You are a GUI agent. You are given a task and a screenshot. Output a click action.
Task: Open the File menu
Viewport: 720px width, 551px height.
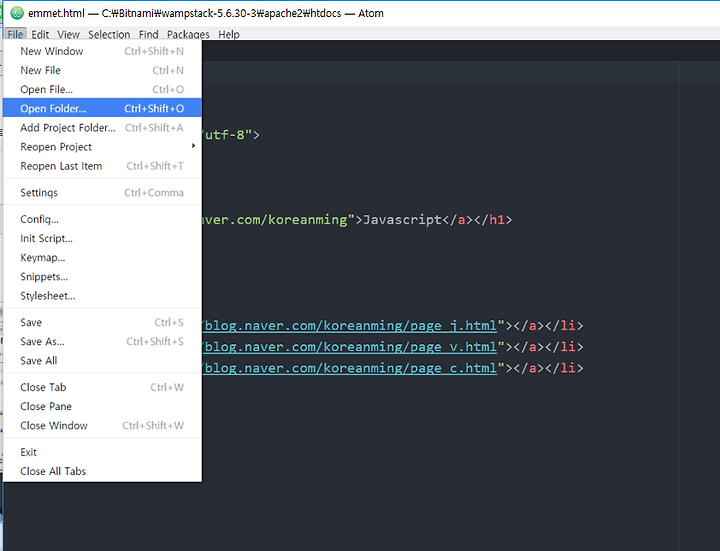click(15, 34)
